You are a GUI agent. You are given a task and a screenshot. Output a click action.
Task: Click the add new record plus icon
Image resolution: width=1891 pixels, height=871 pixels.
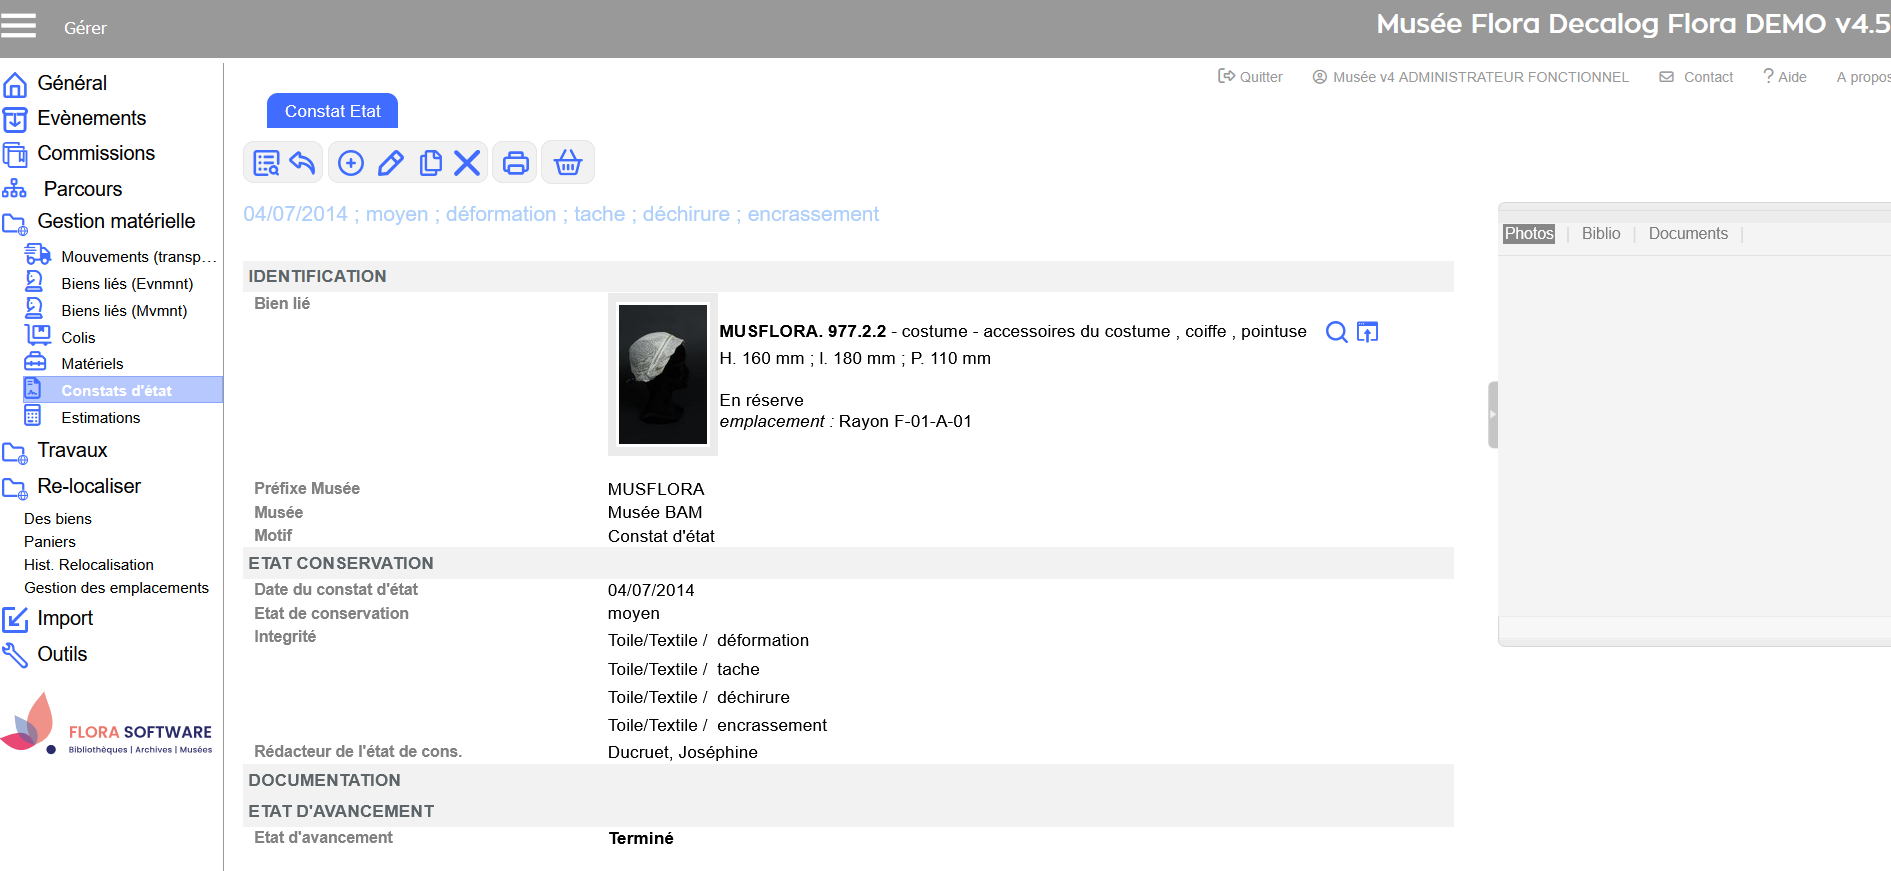click(351, 163)
